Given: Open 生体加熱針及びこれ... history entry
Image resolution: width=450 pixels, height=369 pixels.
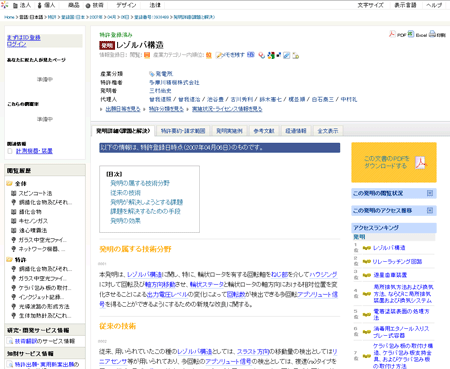Looking at the screenshot, I should [x=45, y=316].
